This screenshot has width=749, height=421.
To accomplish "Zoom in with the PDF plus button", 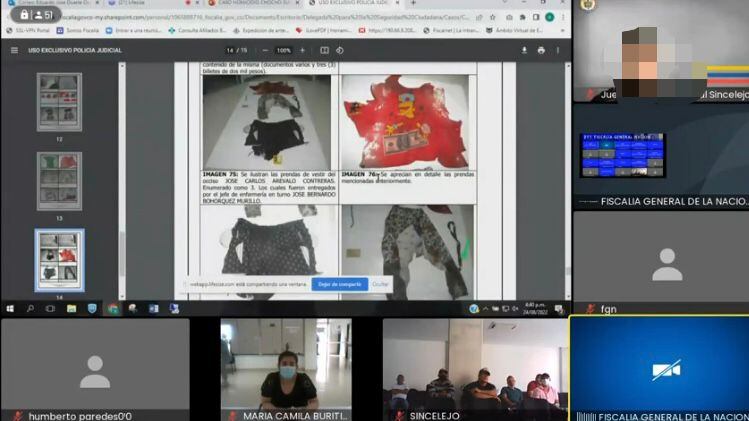I will coord(302,50).
